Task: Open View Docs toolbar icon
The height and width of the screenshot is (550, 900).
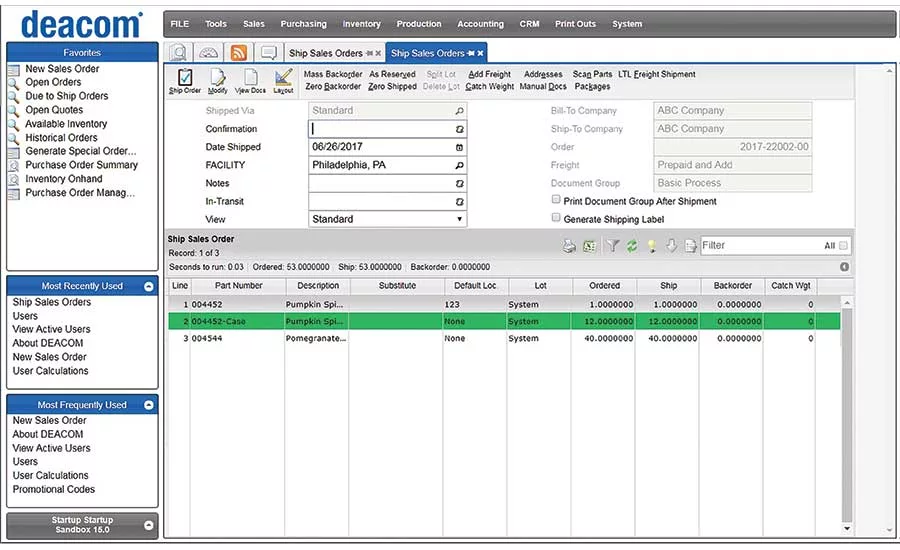Action: (x=250, y=77)
